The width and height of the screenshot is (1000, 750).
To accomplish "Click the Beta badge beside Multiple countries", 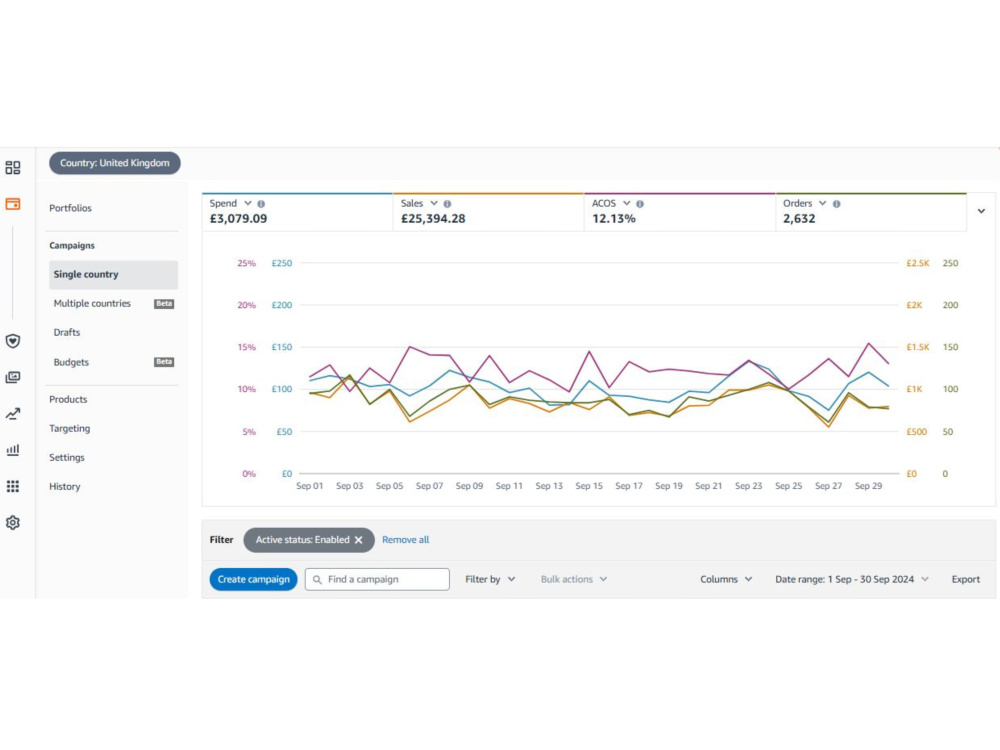I will pos(164,304).
